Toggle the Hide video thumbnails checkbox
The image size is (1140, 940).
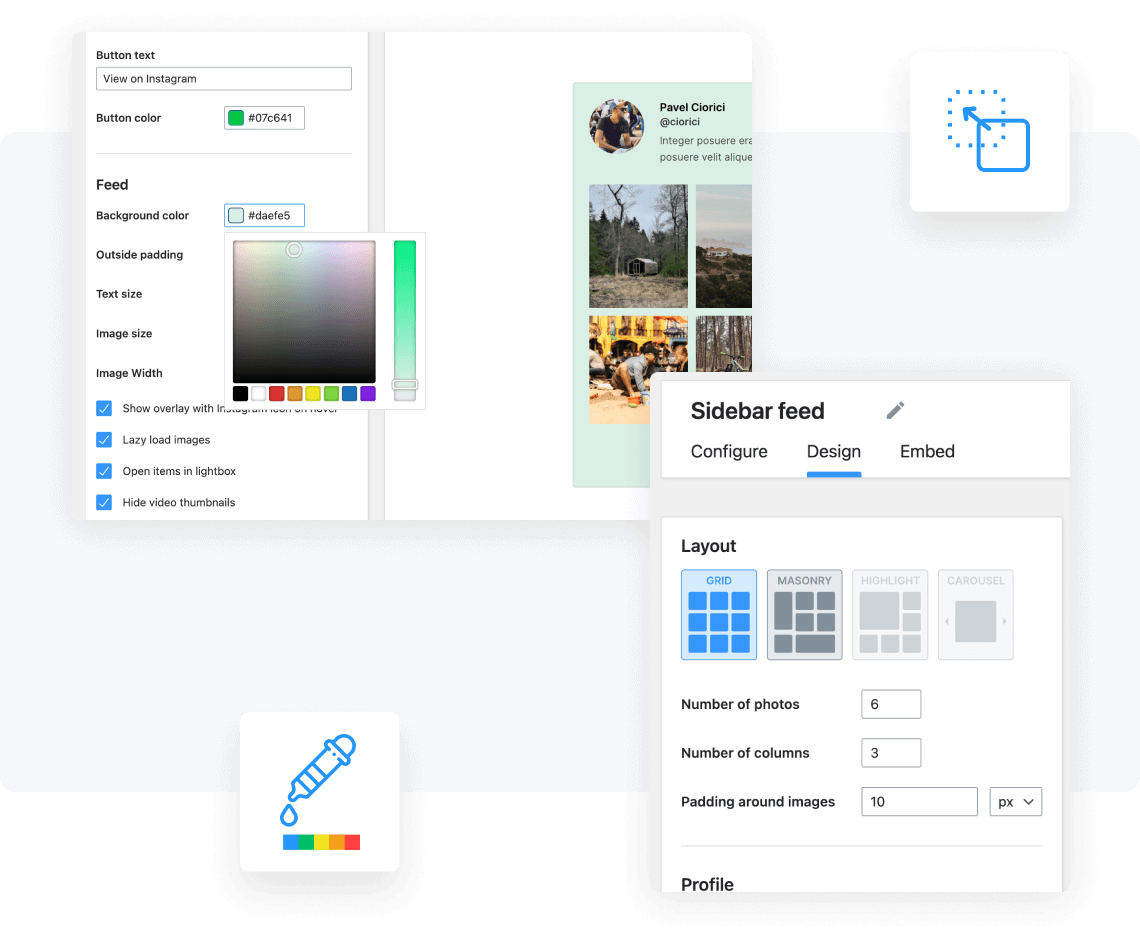pos(104,502)
